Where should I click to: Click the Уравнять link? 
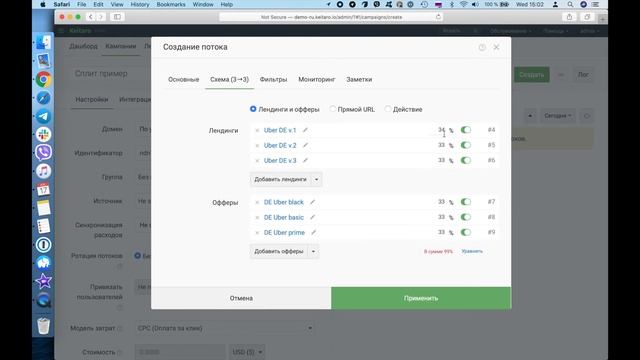[x=472, y=251]
